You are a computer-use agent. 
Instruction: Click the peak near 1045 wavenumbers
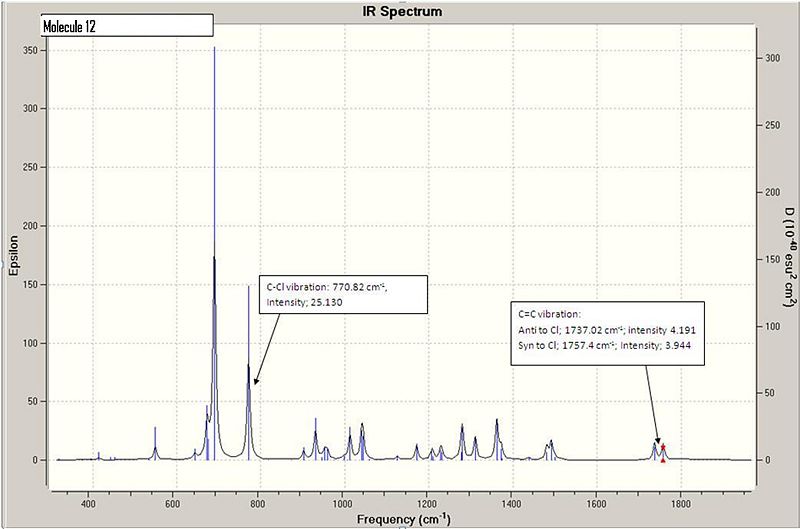coord(362,441)
